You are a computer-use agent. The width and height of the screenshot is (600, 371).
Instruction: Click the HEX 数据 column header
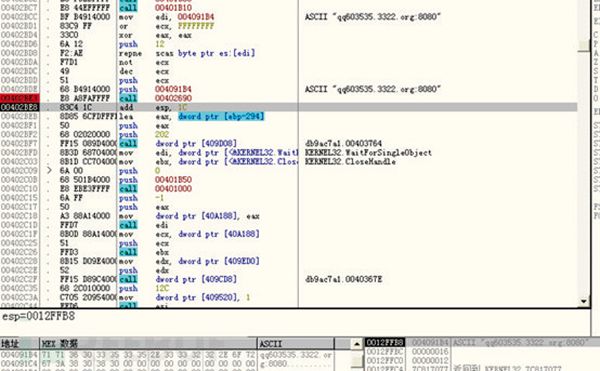(148, 343)
